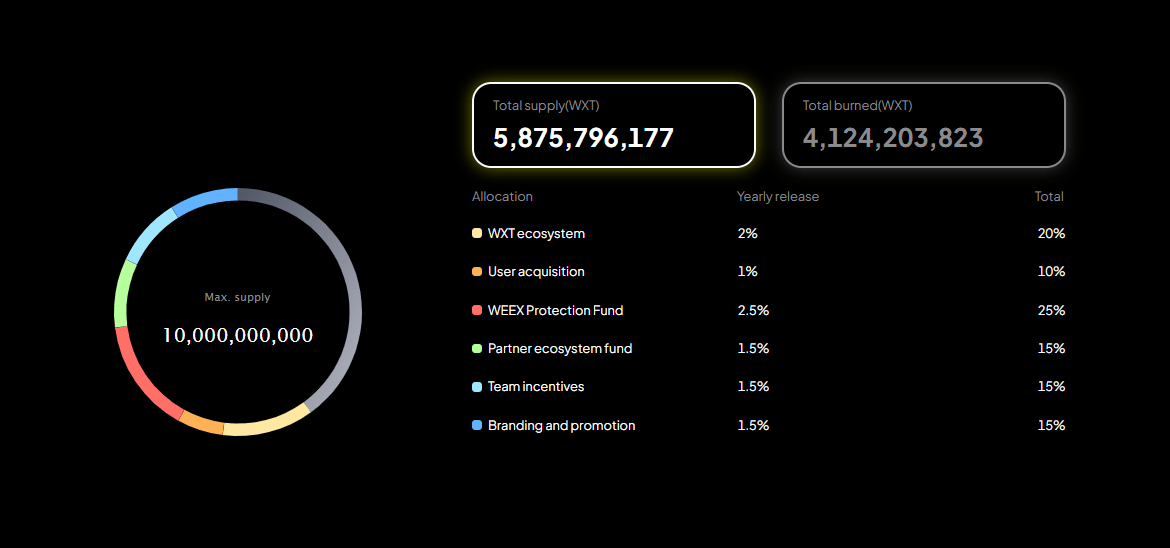Screen dimensions: 1170x548
Task: Click the green Partner ecosystem fund legend dot
Action: pos(477,349)
